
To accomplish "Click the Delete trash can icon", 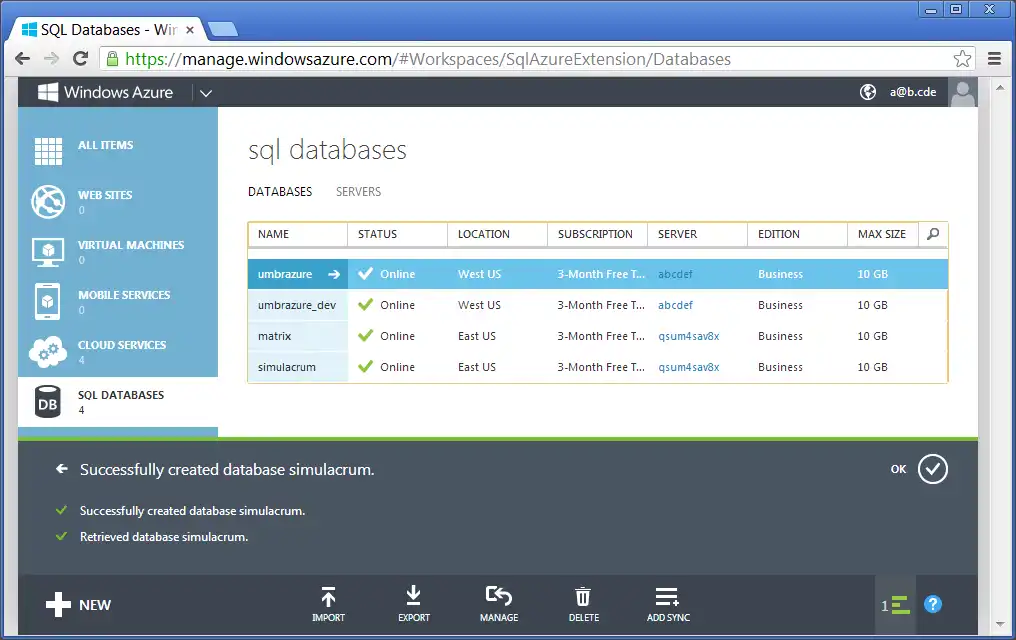I will coord(583,596).
